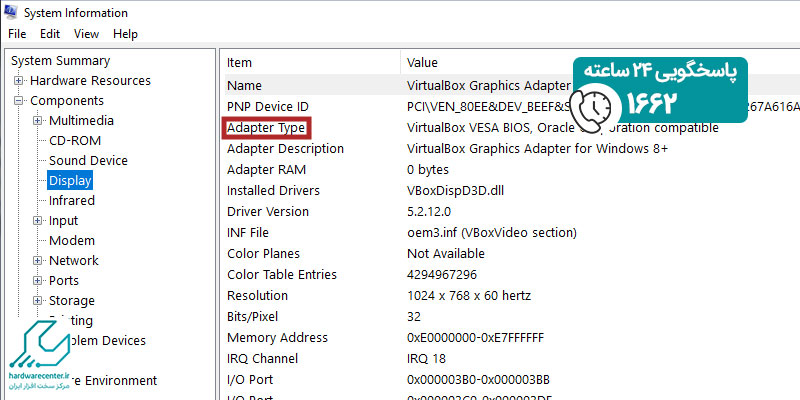Expand the Storage node
Viewport: 800px width, 400px height.
click(38, 301)
